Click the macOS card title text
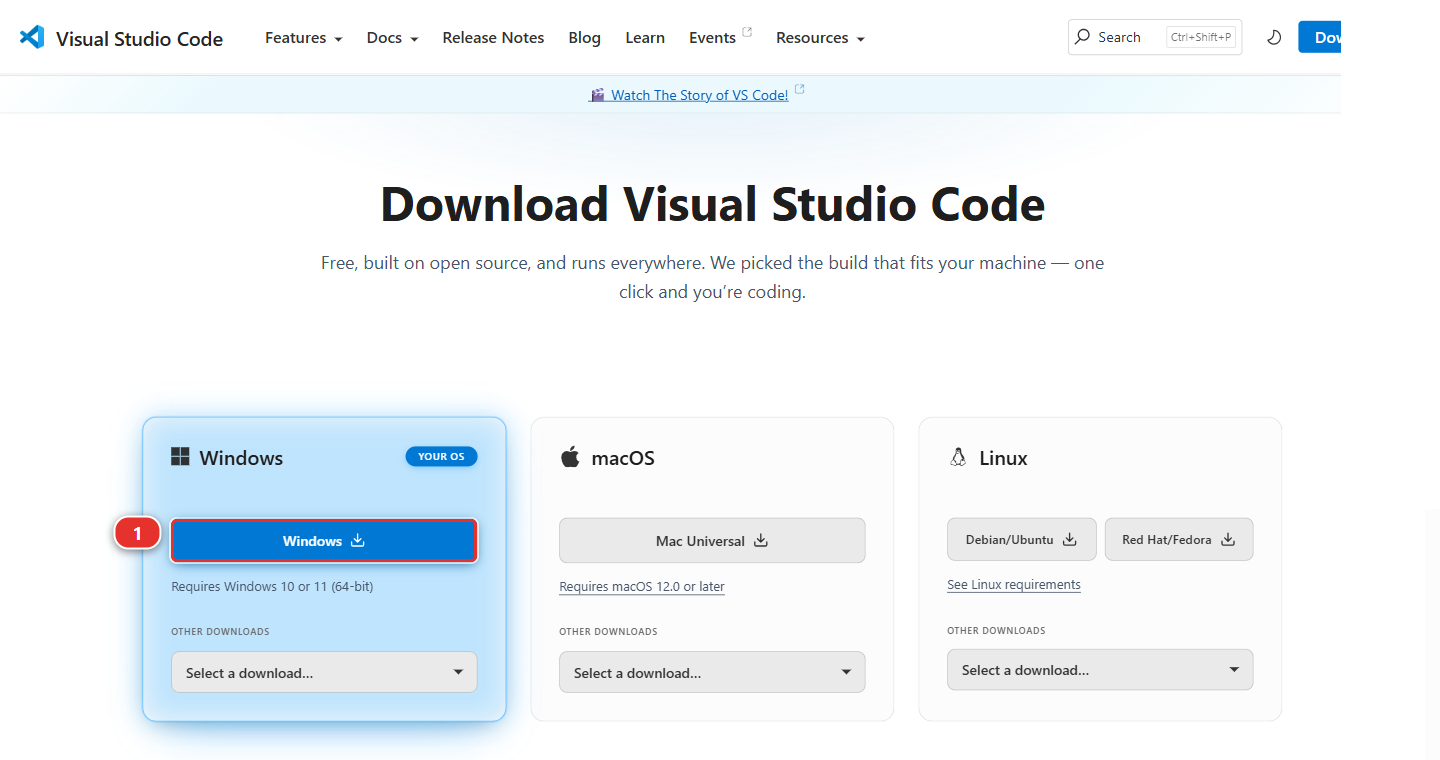The width and height of the screenshot is (1440, 760). tap(623, 458)
